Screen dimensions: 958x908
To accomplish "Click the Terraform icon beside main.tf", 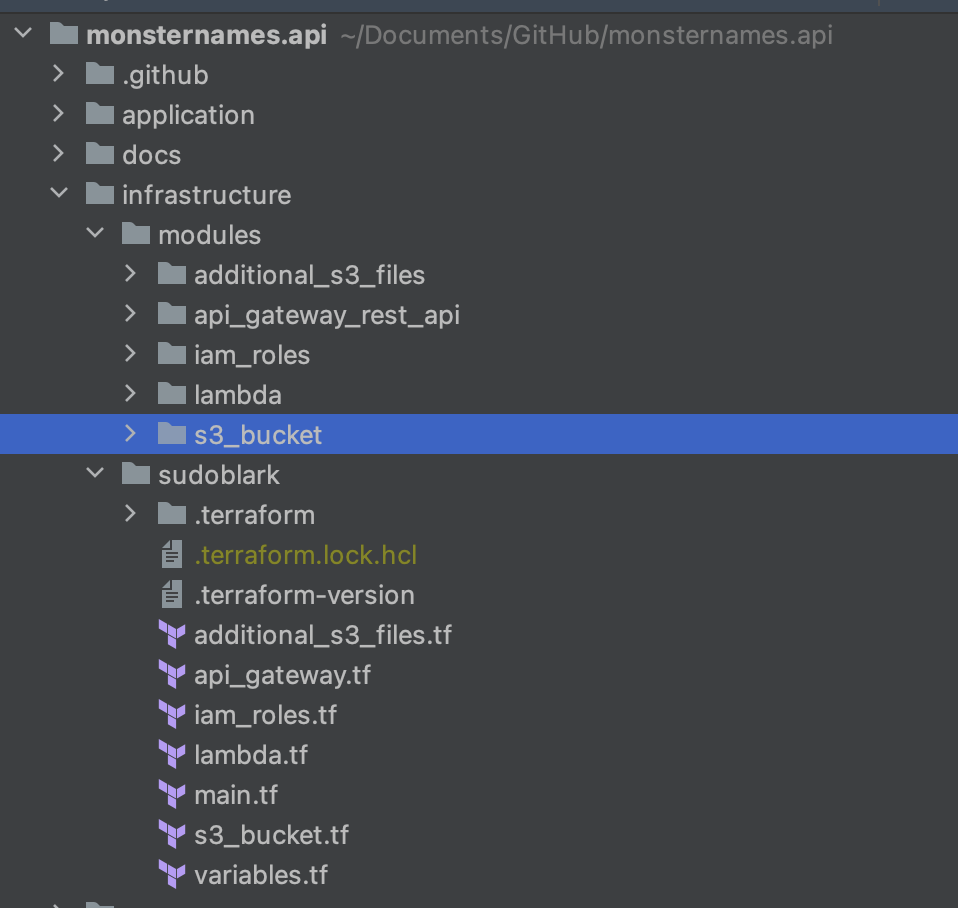I will pyautogui.click(x=172, y=794).
